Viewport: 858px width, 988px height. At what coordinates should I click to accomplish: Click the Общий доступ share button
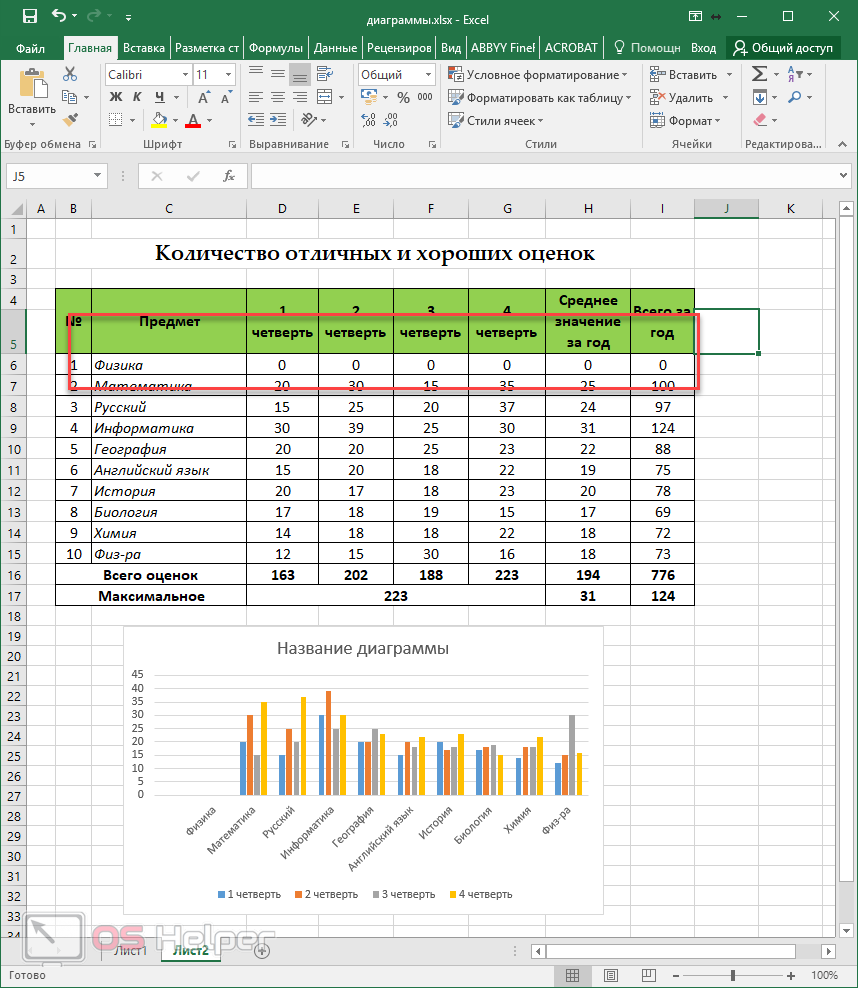[783, 47]
